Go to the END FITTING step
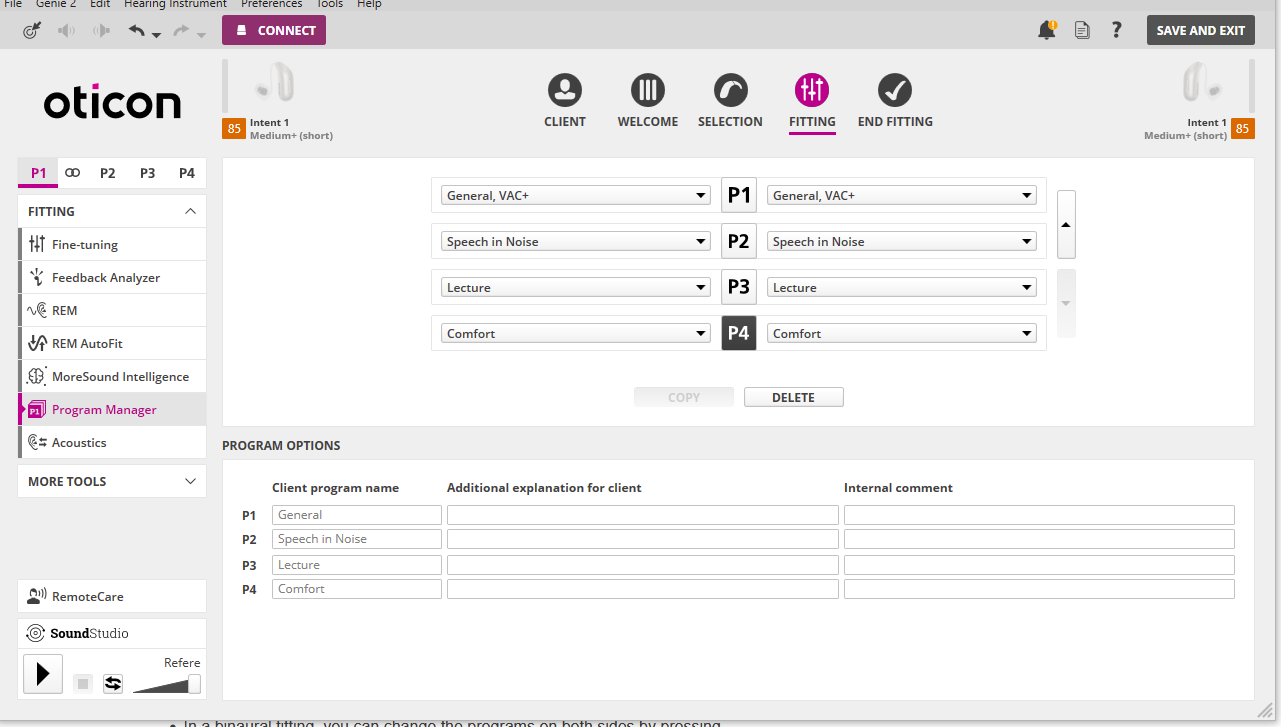1281x727 pixels. 895,101
